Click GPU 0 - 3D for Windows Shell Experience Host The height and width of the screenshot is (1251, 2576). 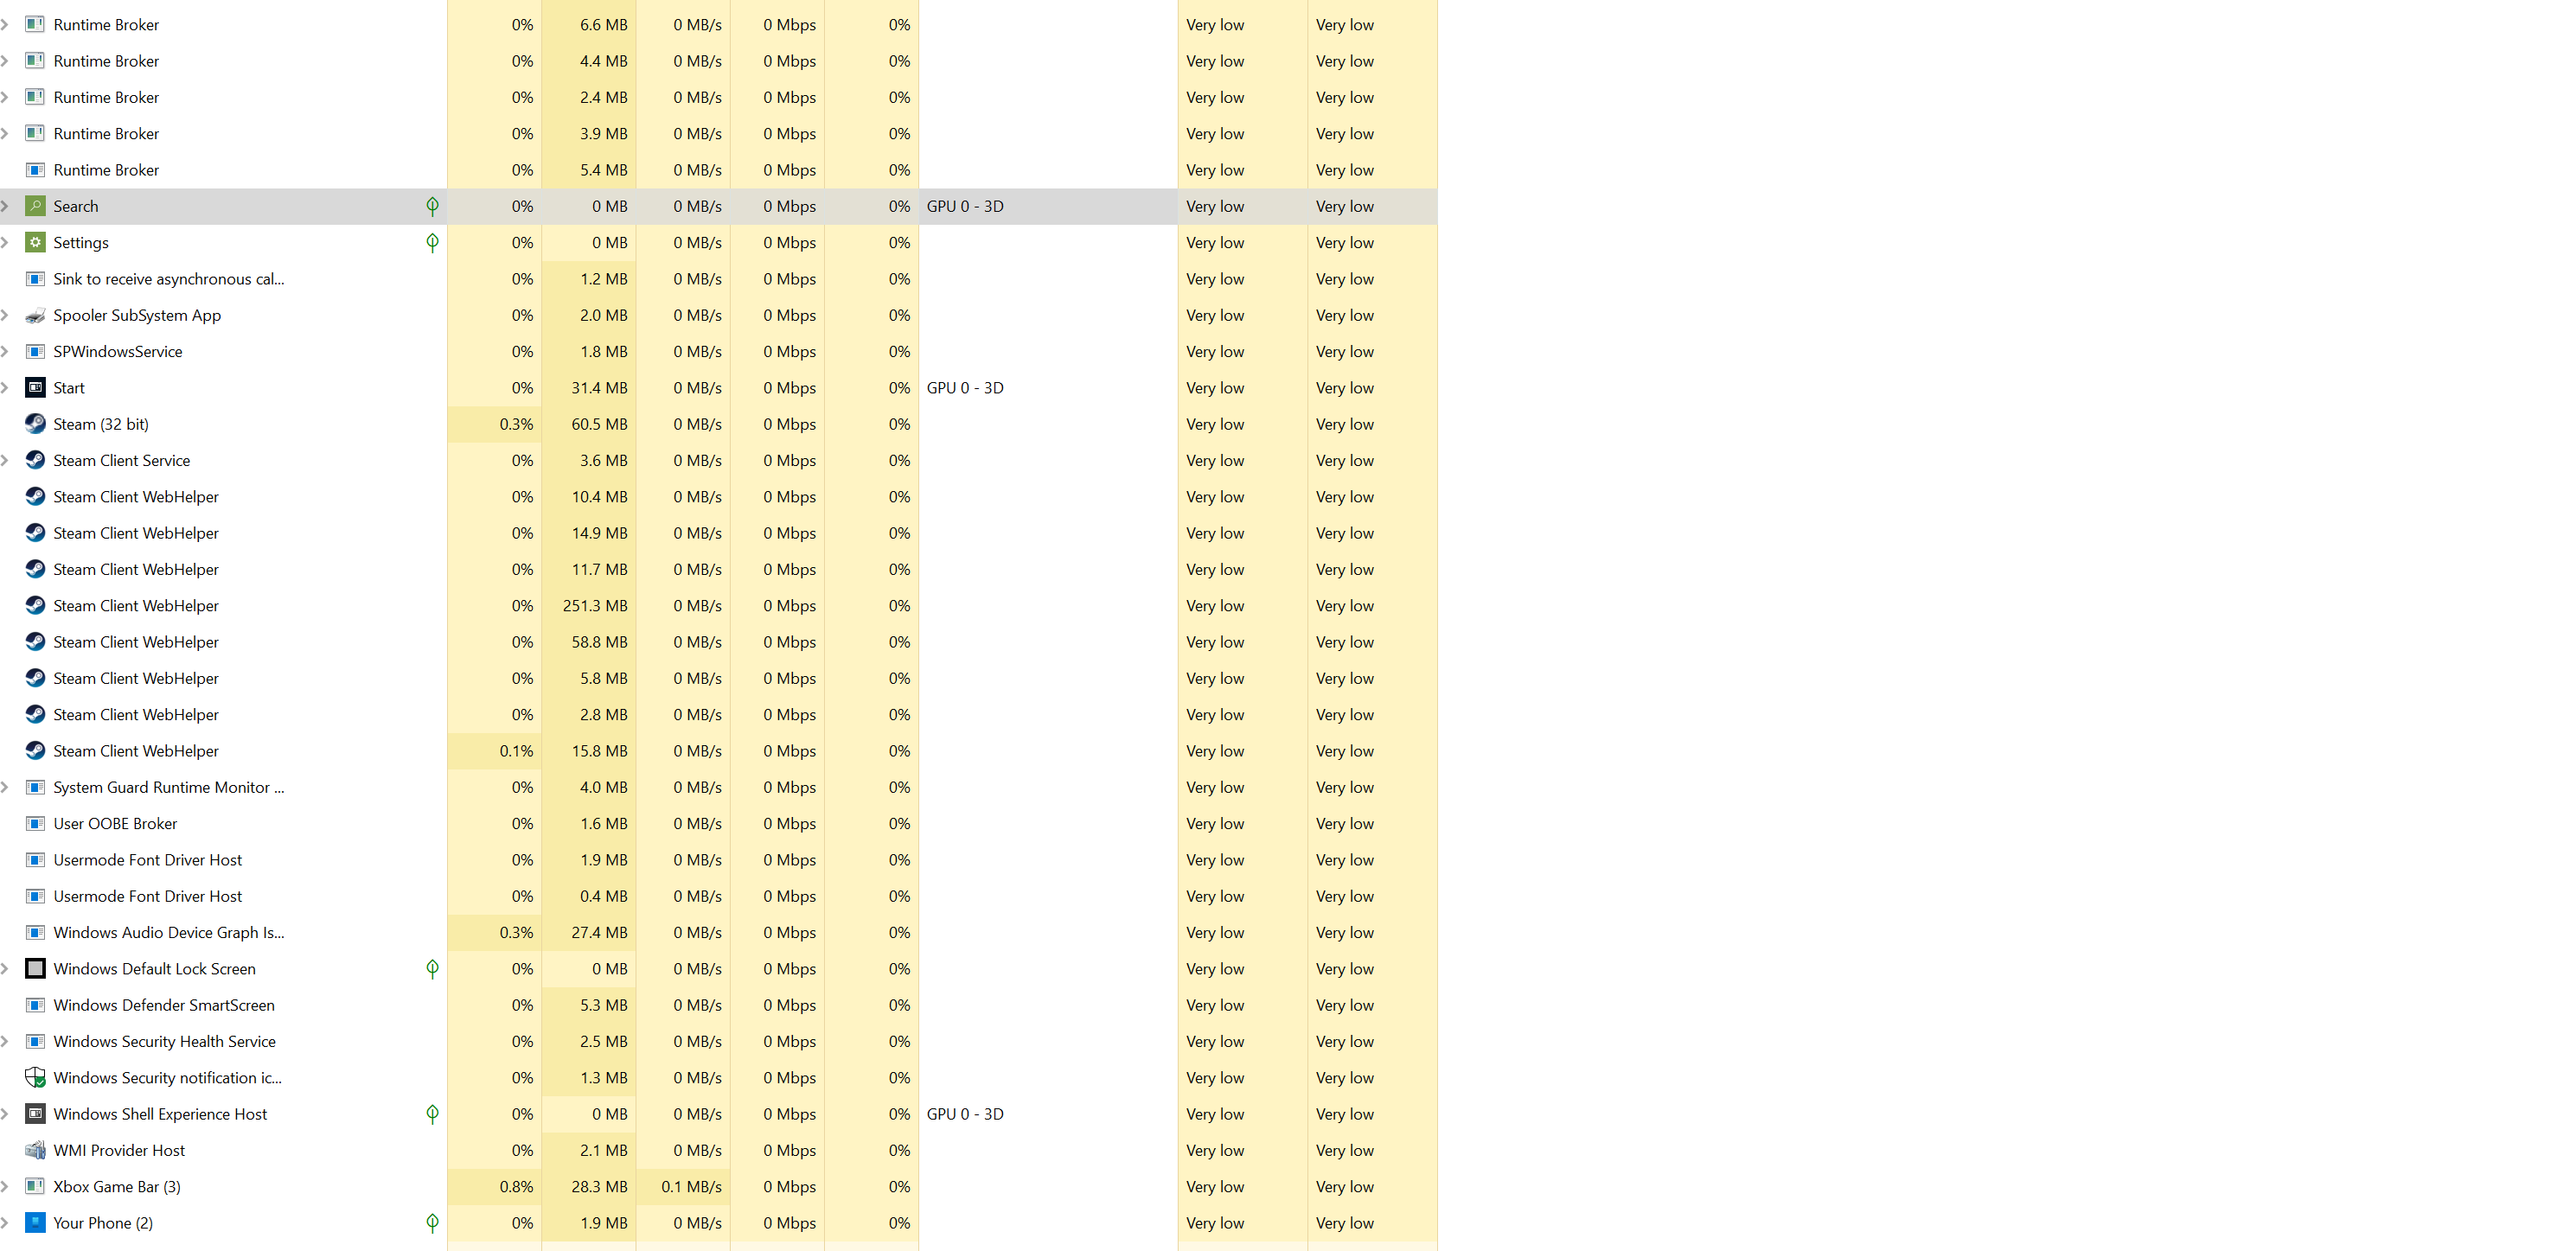(x=965, y=1114)
